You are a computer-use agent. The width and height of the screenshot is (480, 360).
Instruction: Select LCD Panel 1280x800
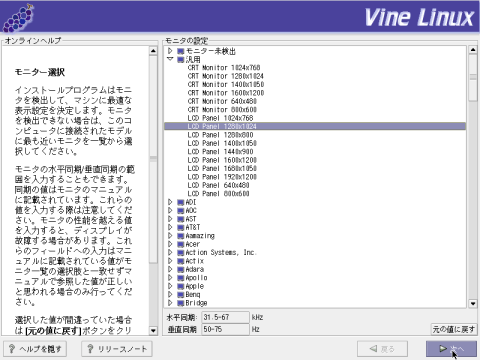(x=220, y=135)
